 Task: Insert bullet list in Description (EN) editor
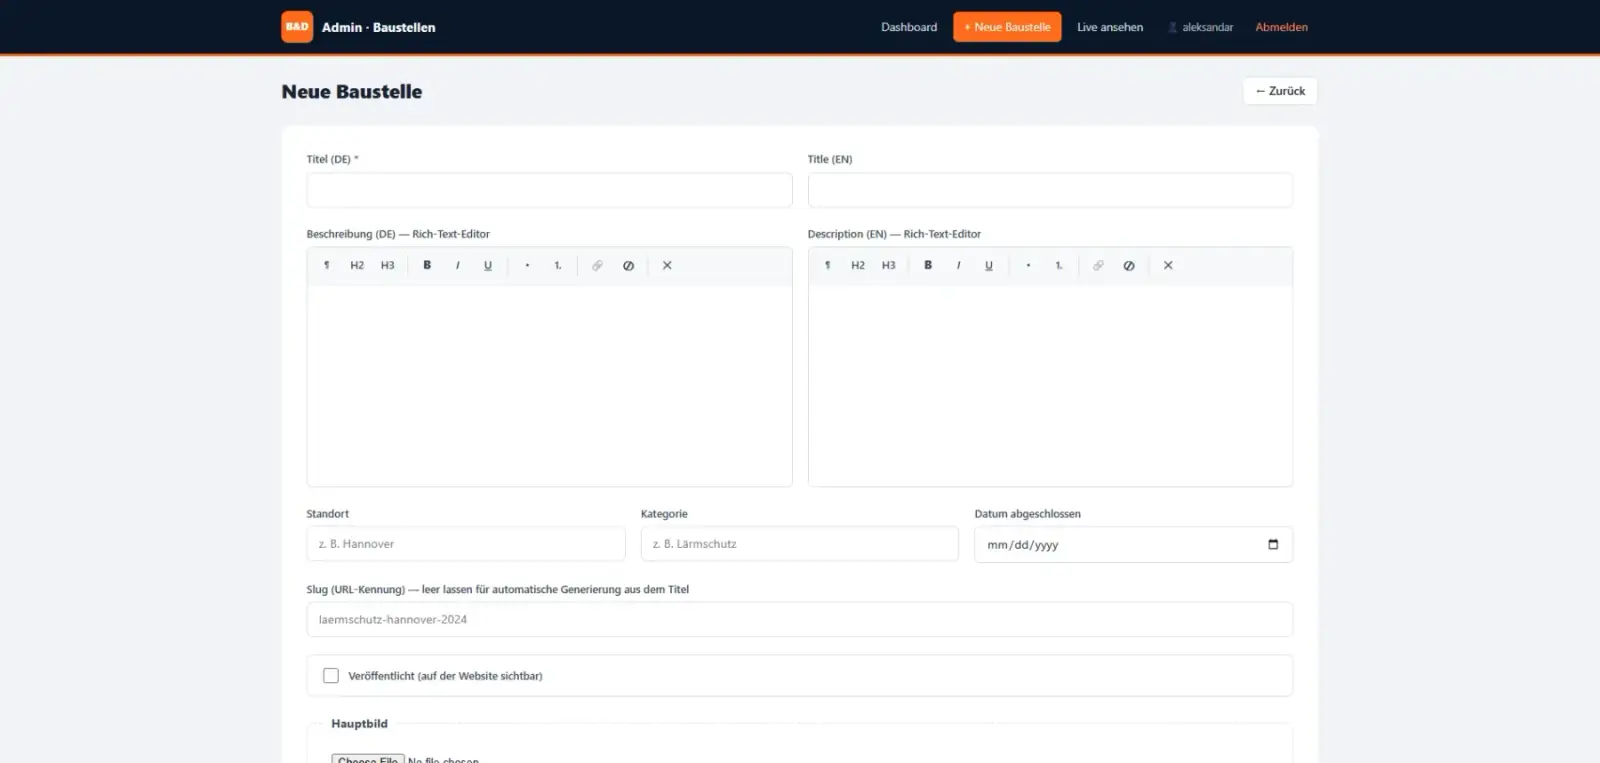point(1028,266)
